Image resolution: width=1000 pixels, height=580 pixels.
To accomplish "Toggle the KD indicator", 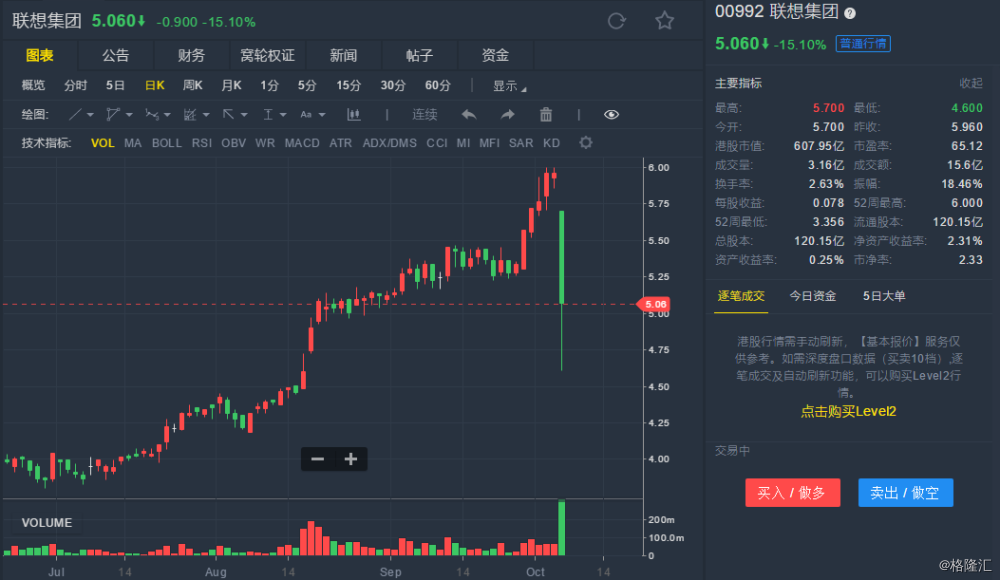I will 551,143.
